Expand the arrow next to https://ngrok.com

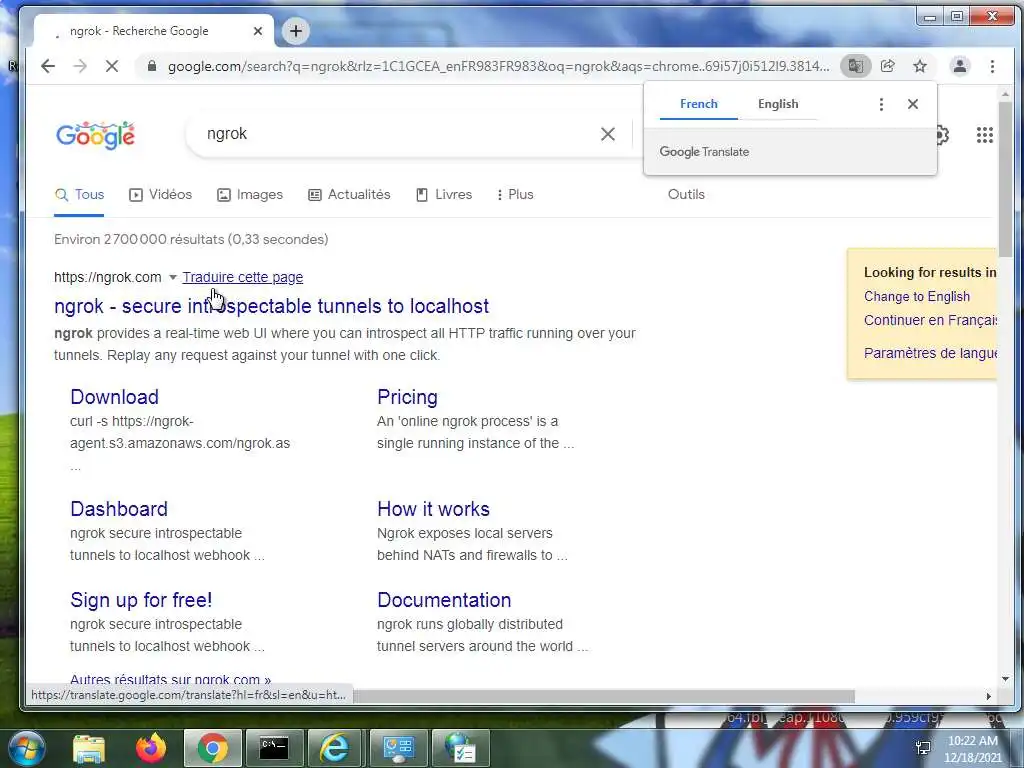pos(172,278)
